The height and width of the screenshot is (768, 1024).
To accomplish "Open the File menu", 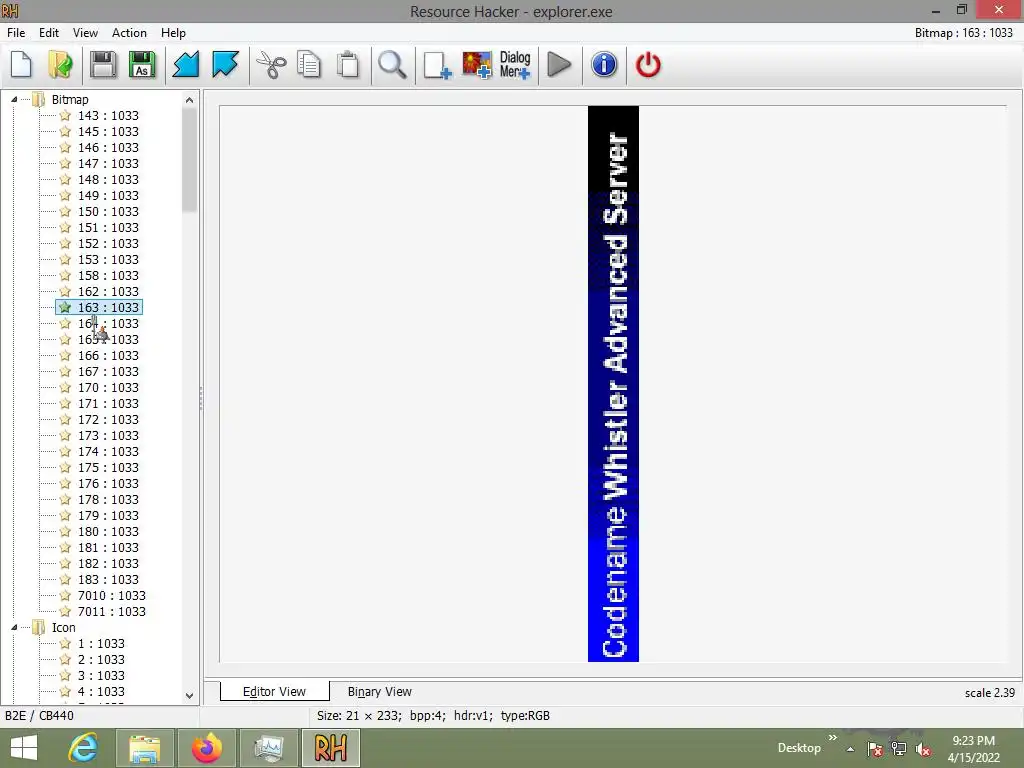I will click(16, 33).
